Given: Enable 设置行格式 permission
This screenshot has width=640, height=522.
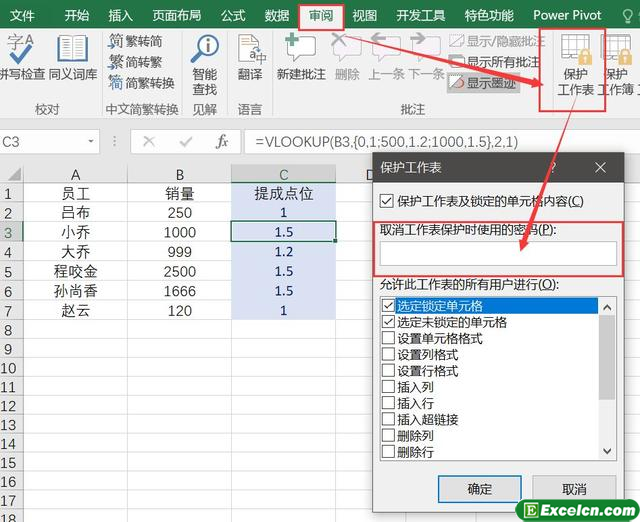Looking at the screenshot, I should click(388, 371).
